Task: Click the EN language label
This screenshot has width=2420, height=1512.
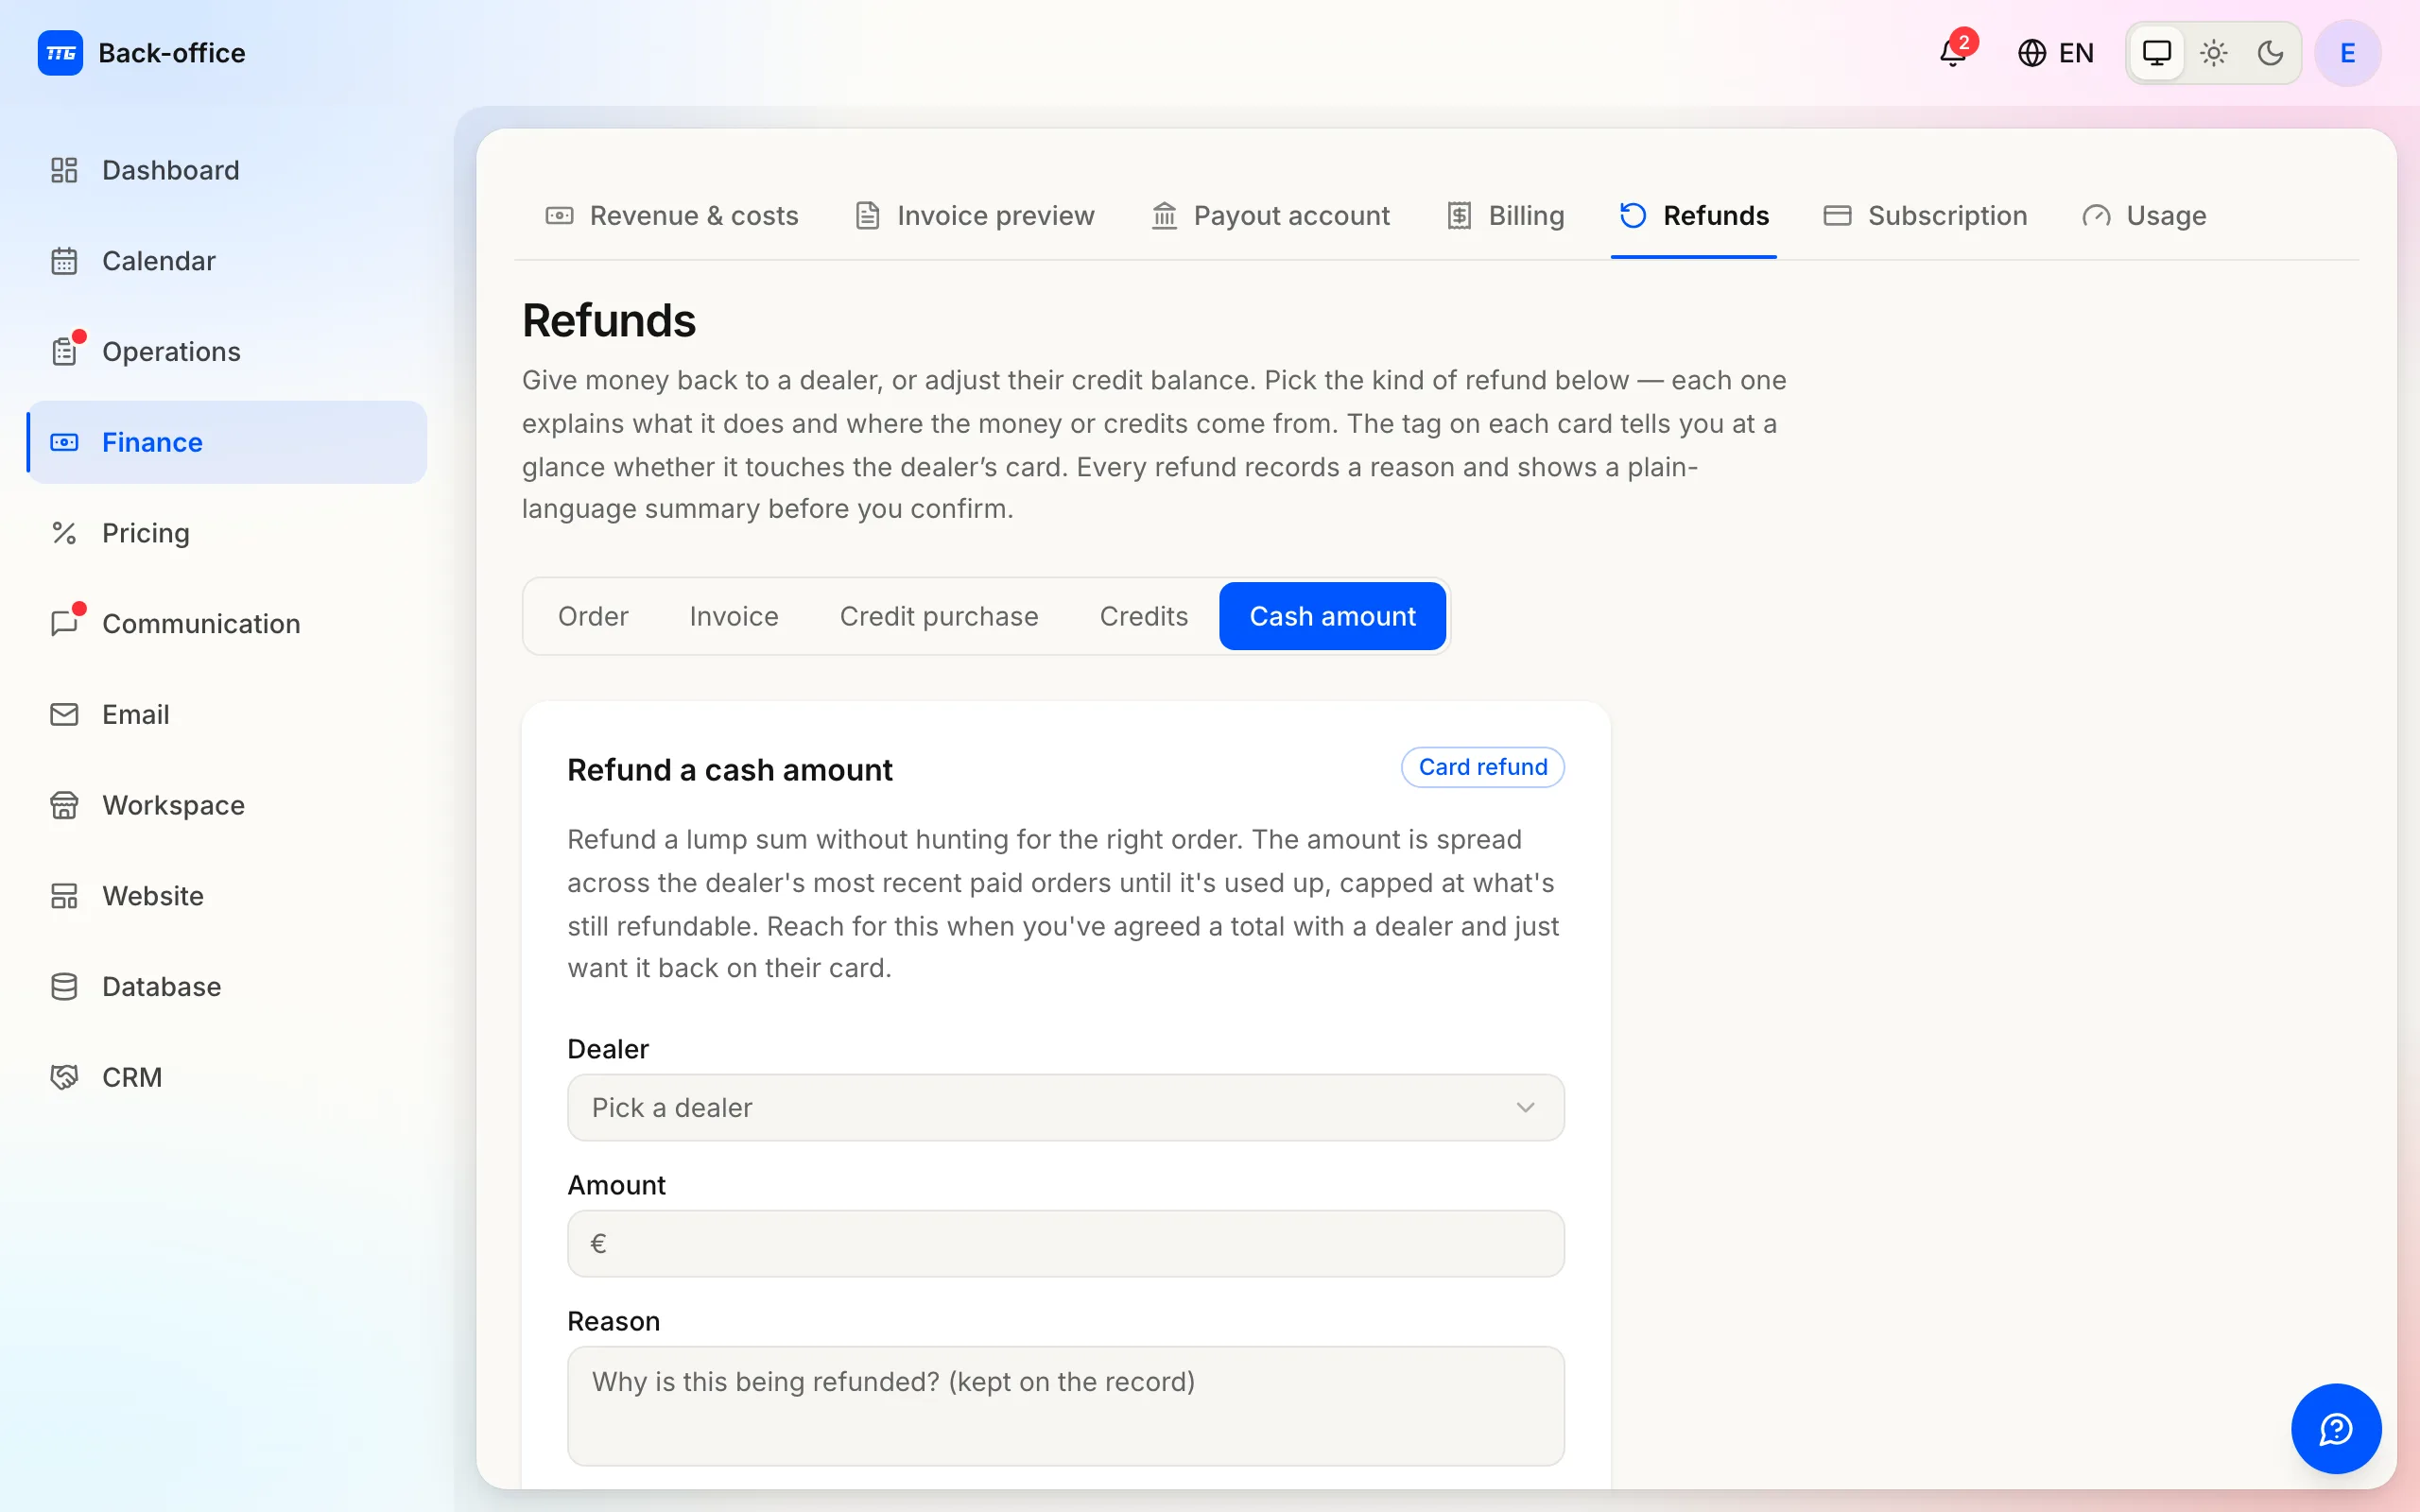Action: (2076, 53)
